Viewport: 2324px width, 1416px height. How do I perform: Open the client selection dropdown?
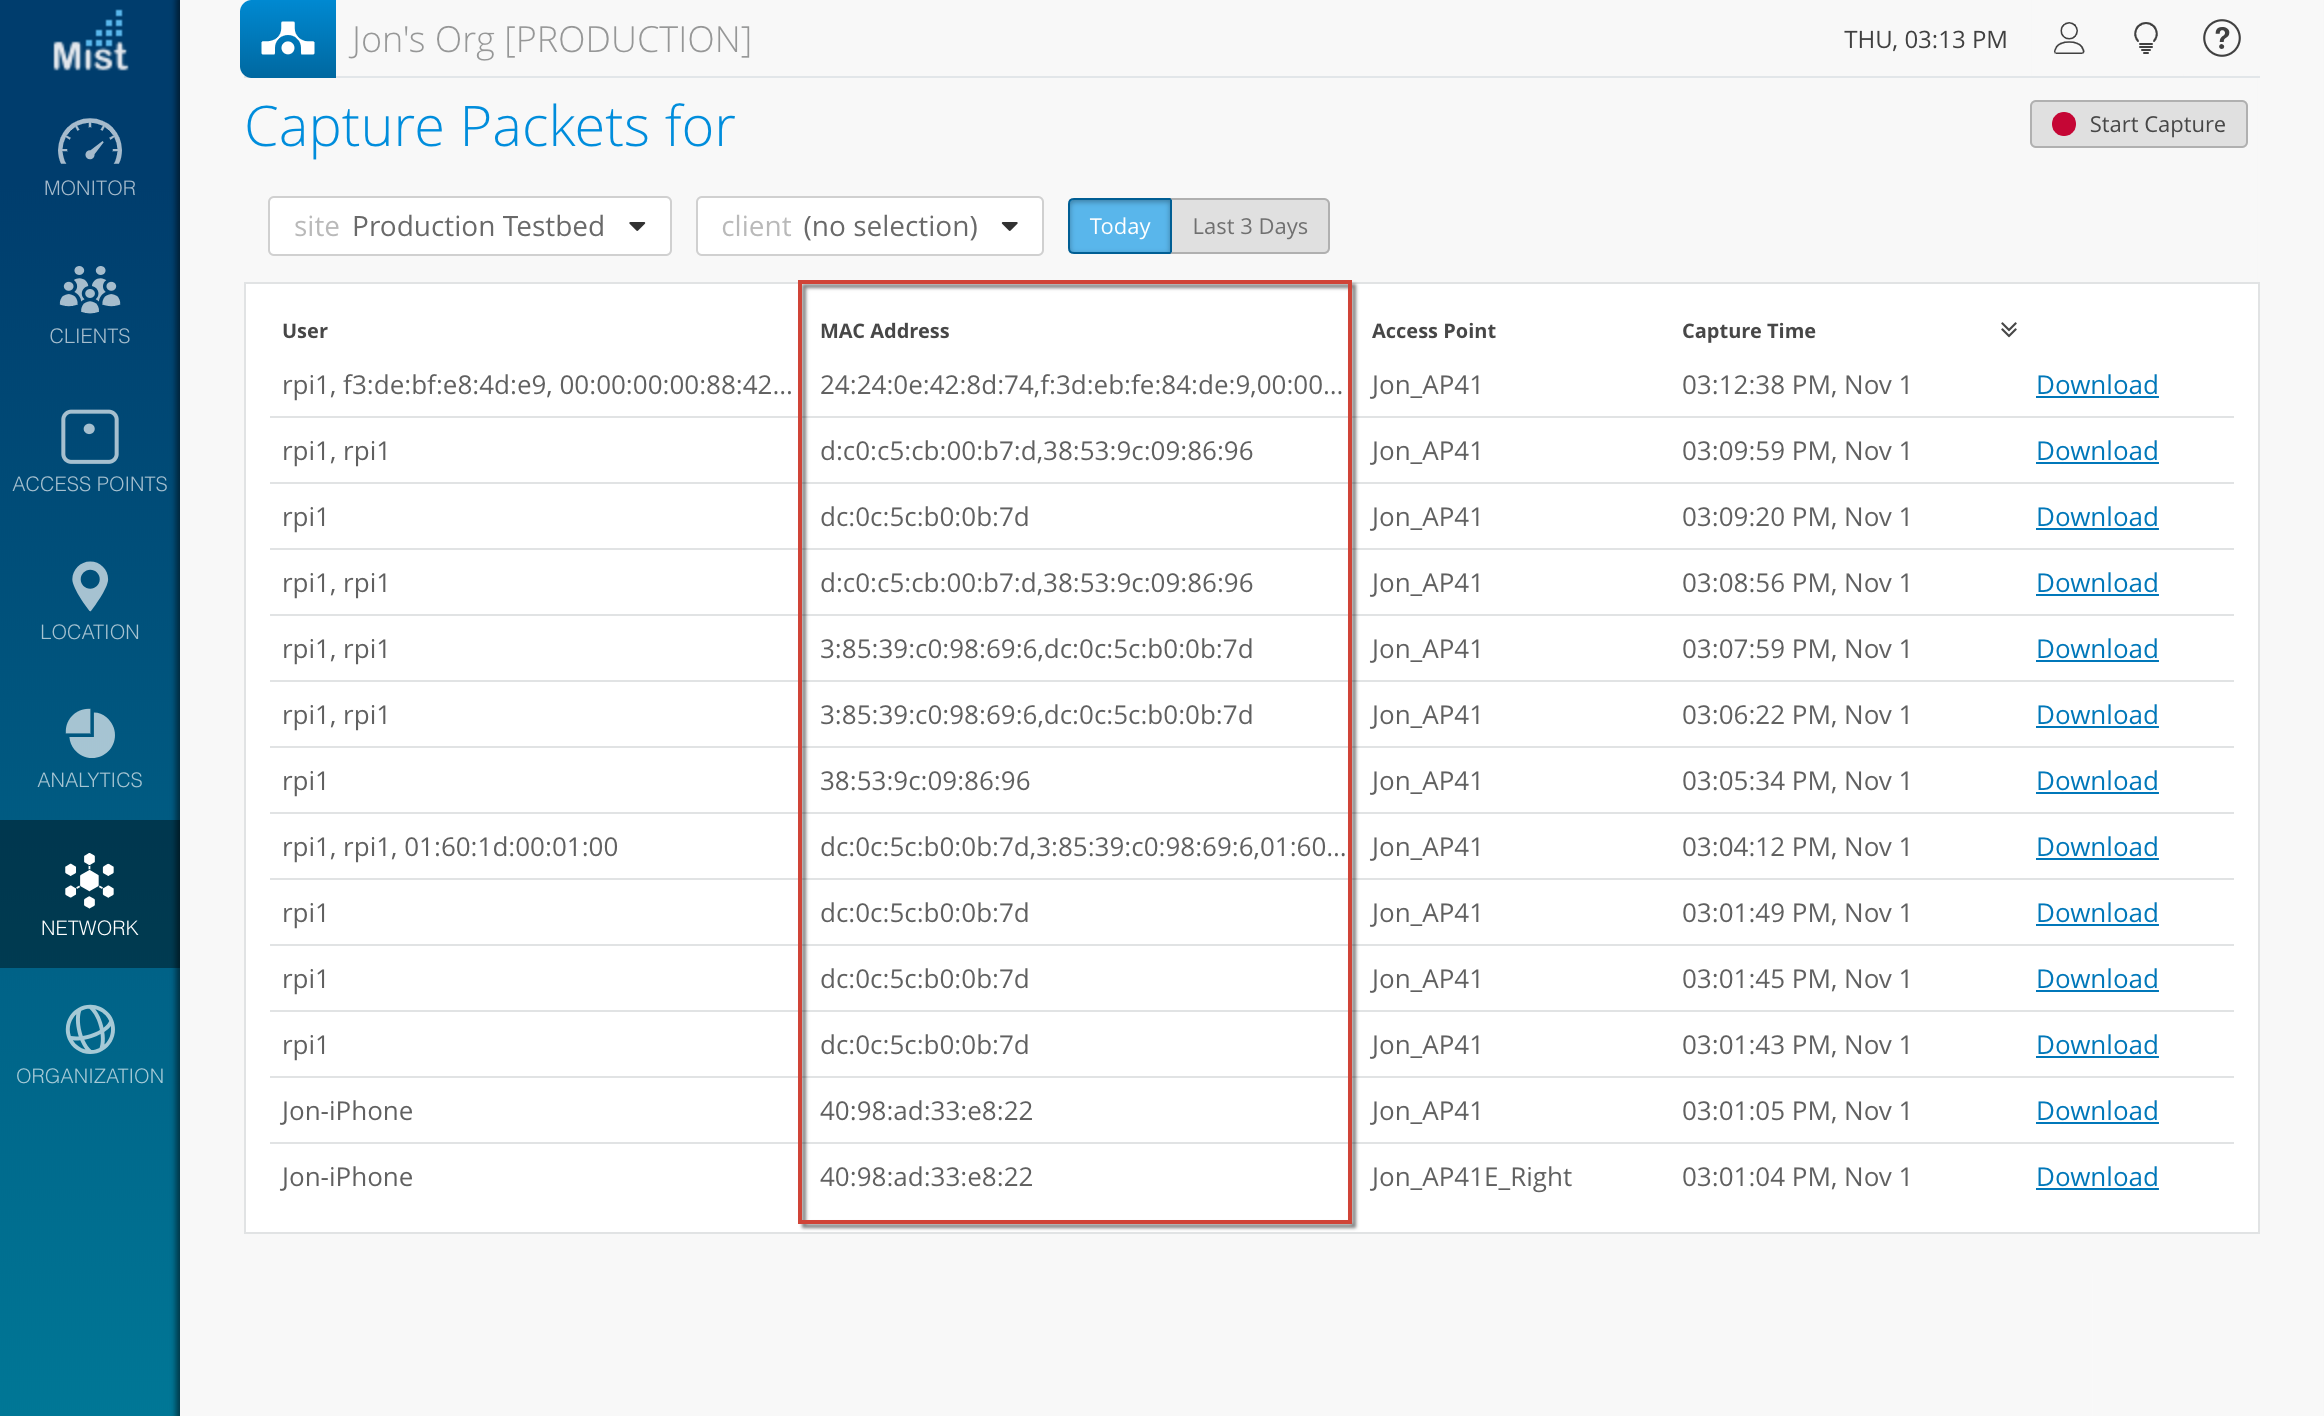click(869, 226)
